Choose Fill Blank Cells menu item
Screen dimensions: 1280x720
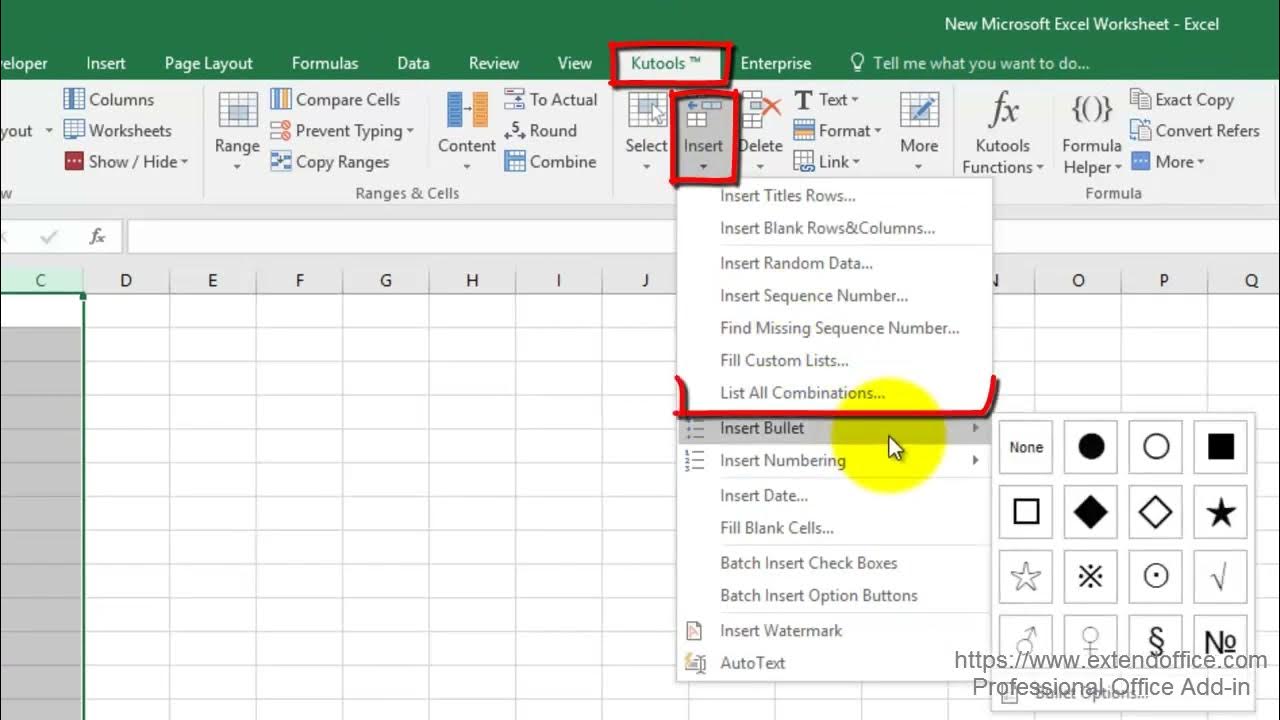point(835,528)
